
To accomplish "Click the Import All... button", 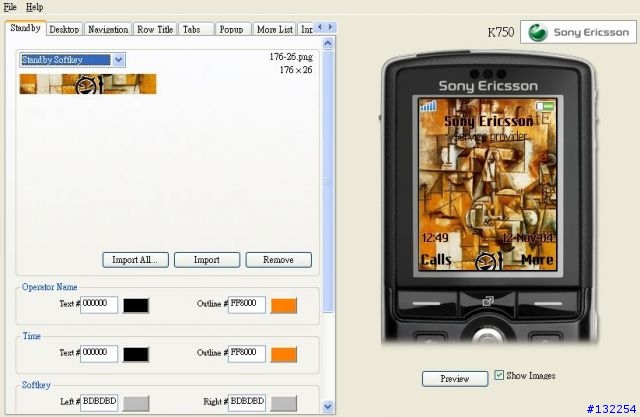I will click(x=135, y=260).
